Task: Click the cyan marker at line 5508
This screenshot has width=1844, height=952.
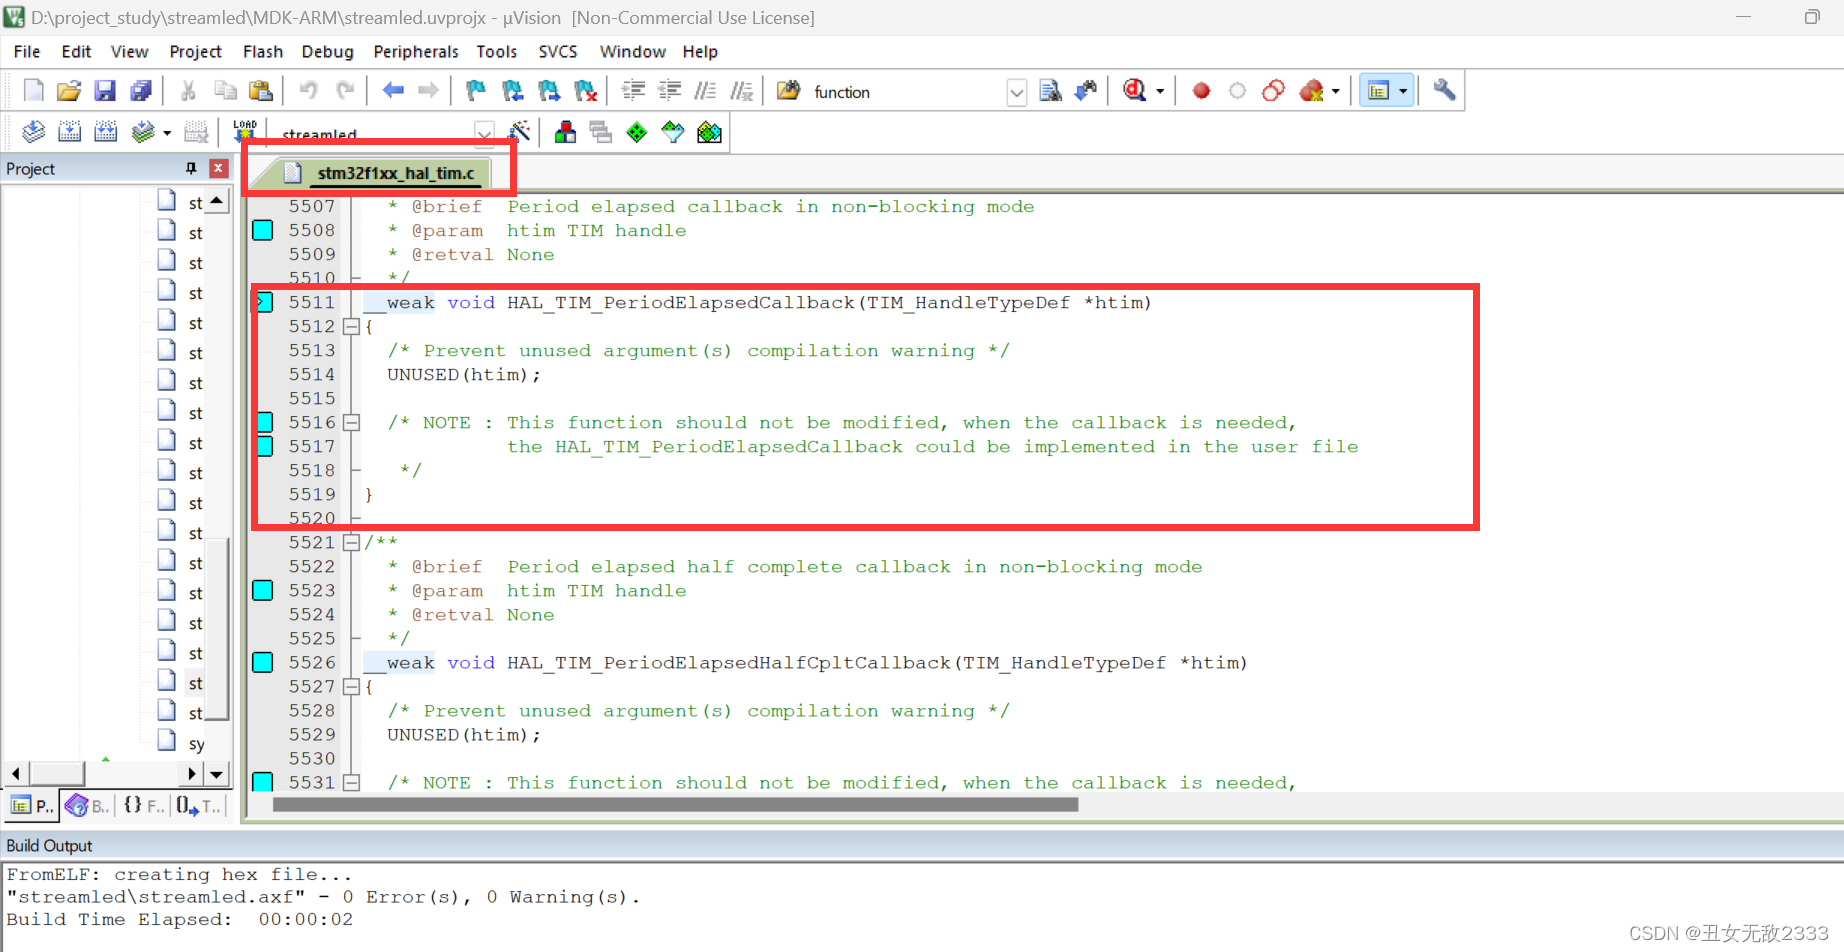Action: pyautogui.click(x=263, y=230)
